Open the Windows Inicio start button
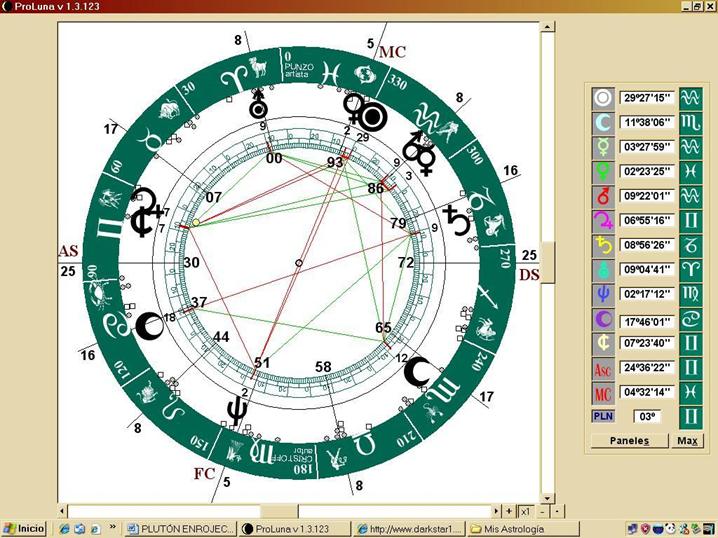Screen dimensions: 718x538 [x=25, y=528]
